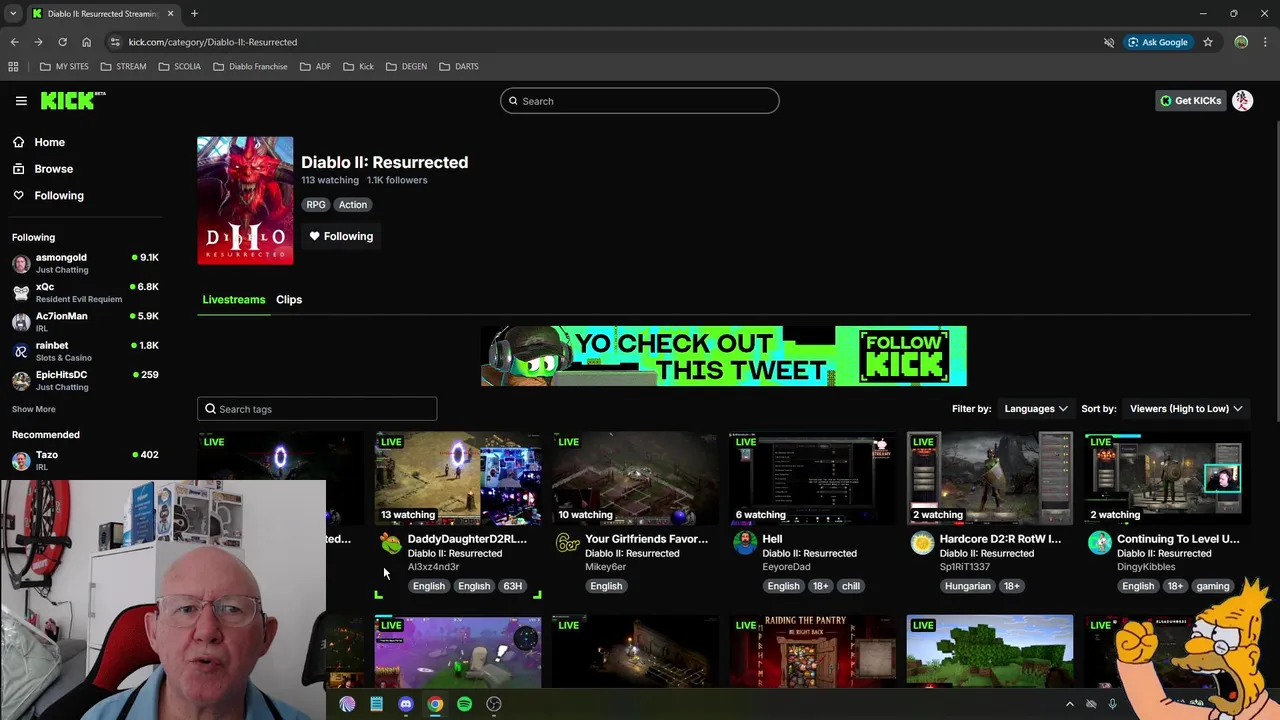1280x720 pixels.
Task: Open the Diablo Franchise bookmark folder
Action: point(250,67)
